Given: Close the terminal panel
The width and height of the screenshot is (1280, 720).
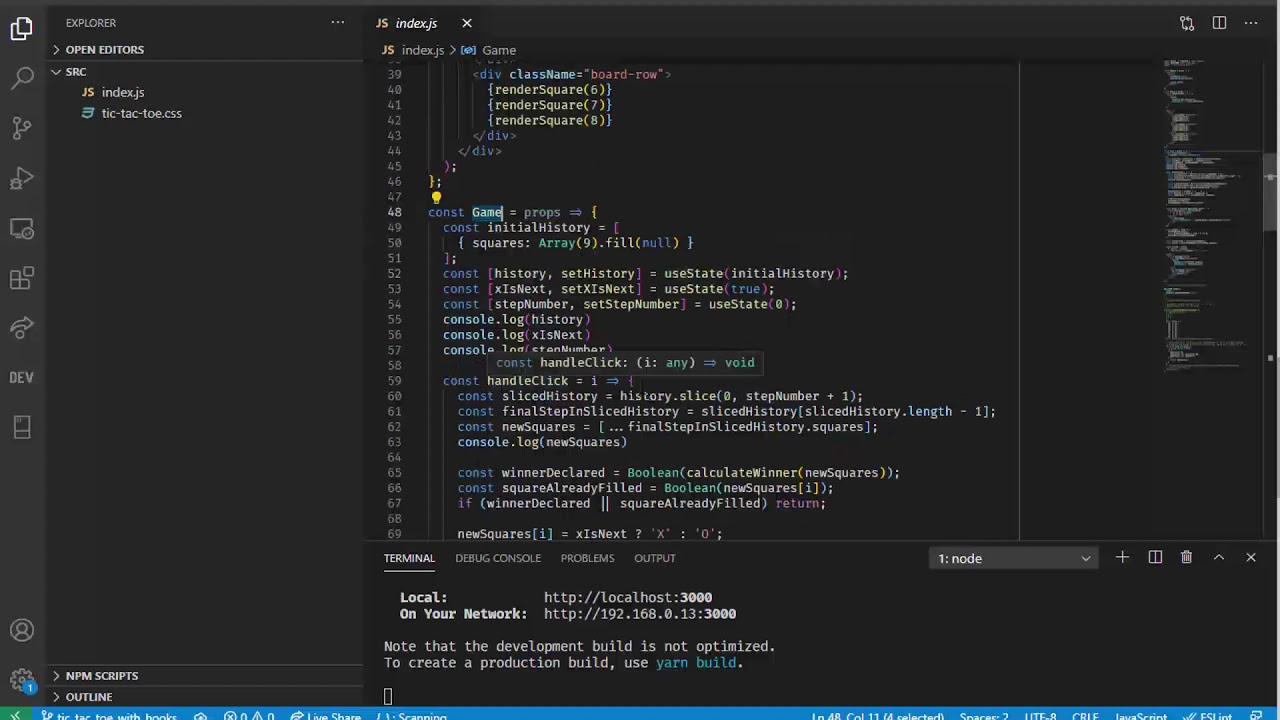Looking at the screenshot, I should click(x=1250, y=558).
